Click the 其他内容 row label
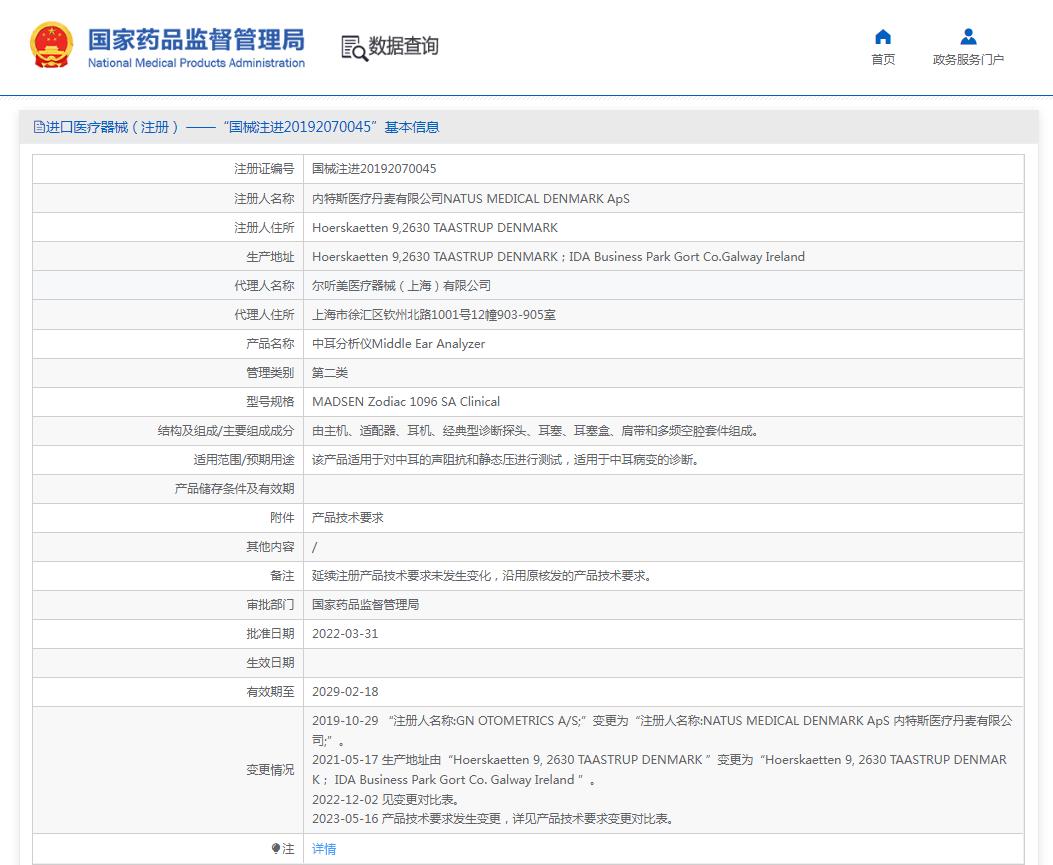1053x865 pixels. coord(270,547)
